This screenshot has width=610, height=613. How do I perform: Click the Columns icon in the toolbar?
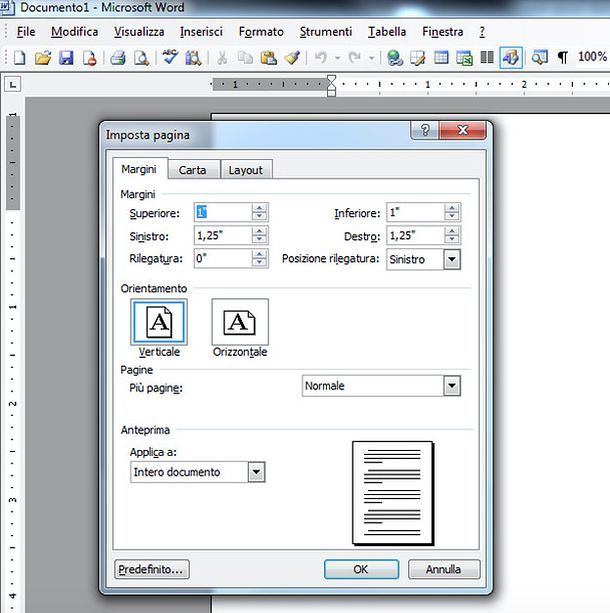click(x=487, y=58)
